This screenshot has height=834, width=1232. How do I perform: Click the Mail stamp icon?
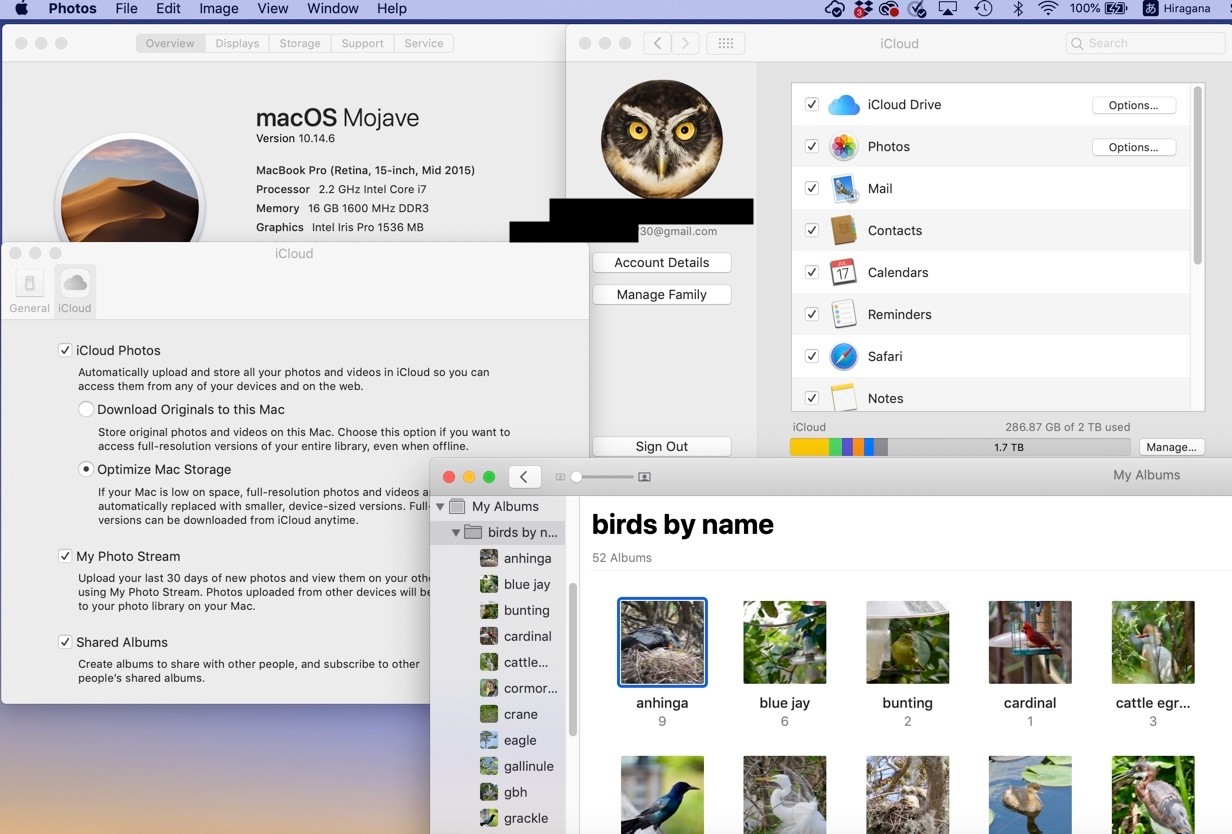[x=844, y=189]
